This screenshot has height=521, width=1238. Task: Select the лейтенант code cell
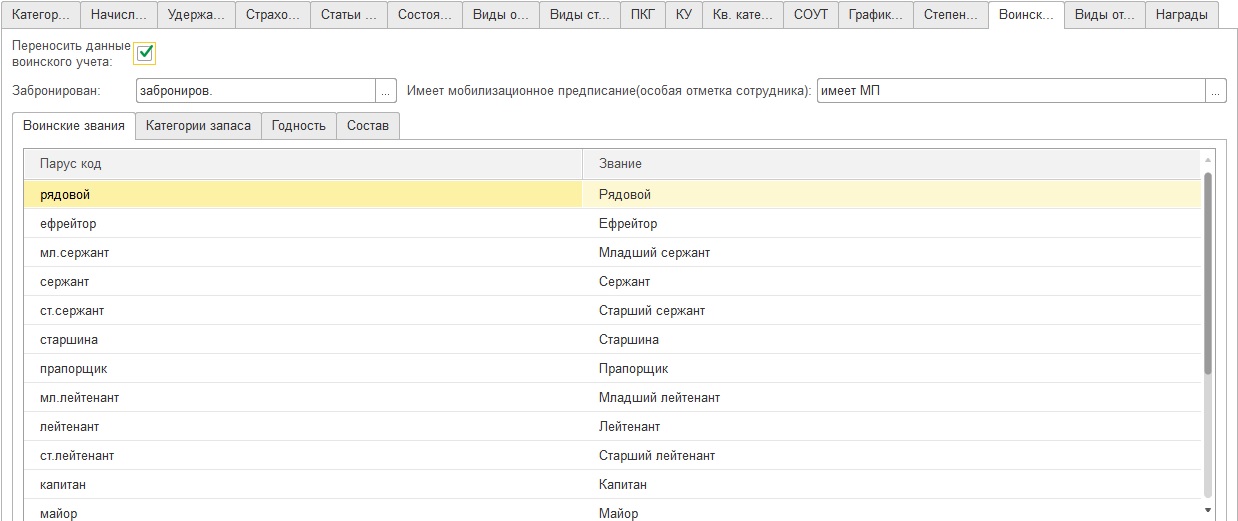click(x=303, y=427)
